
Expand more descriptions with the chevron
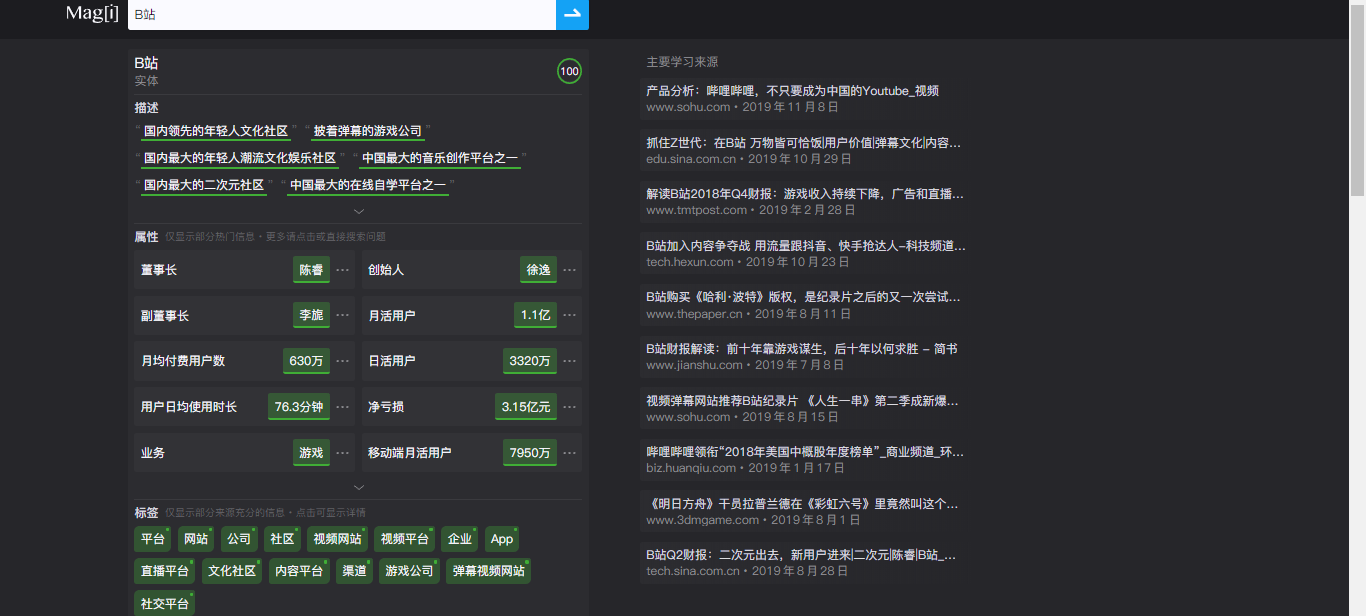point(359,211)
